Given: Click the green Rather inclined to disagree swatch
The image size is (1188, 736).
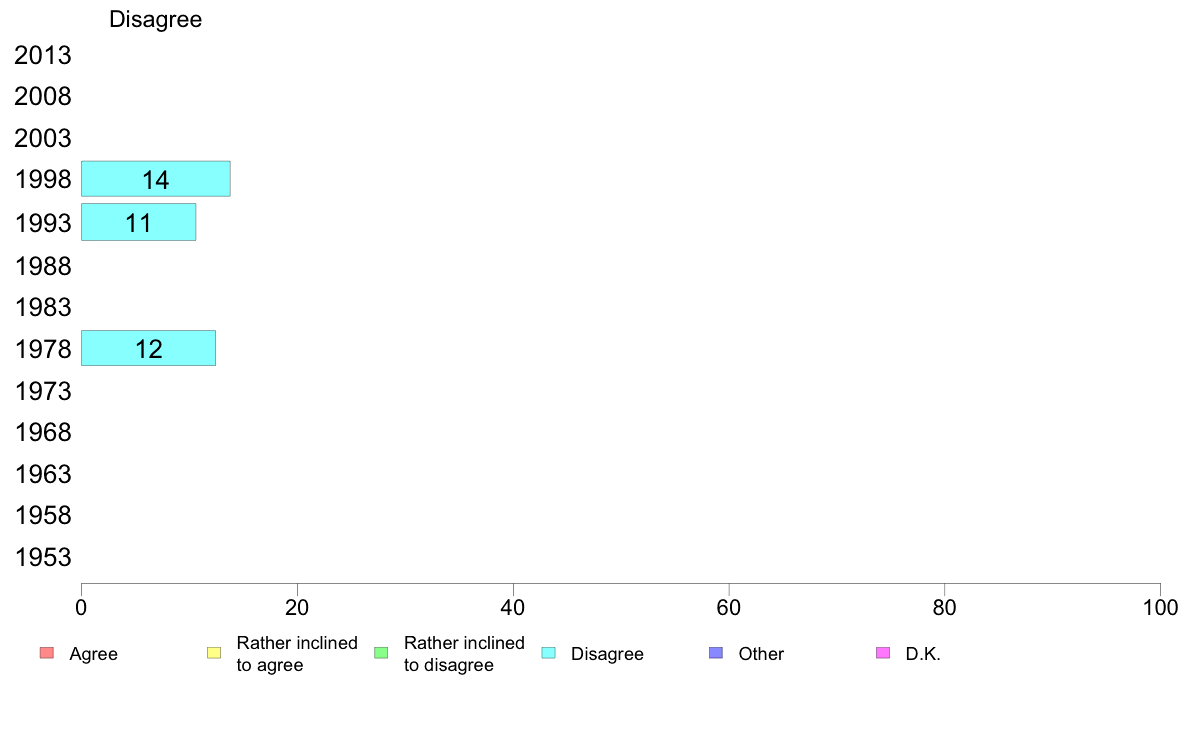Looking at the screenshot, I should coord(381,653).
